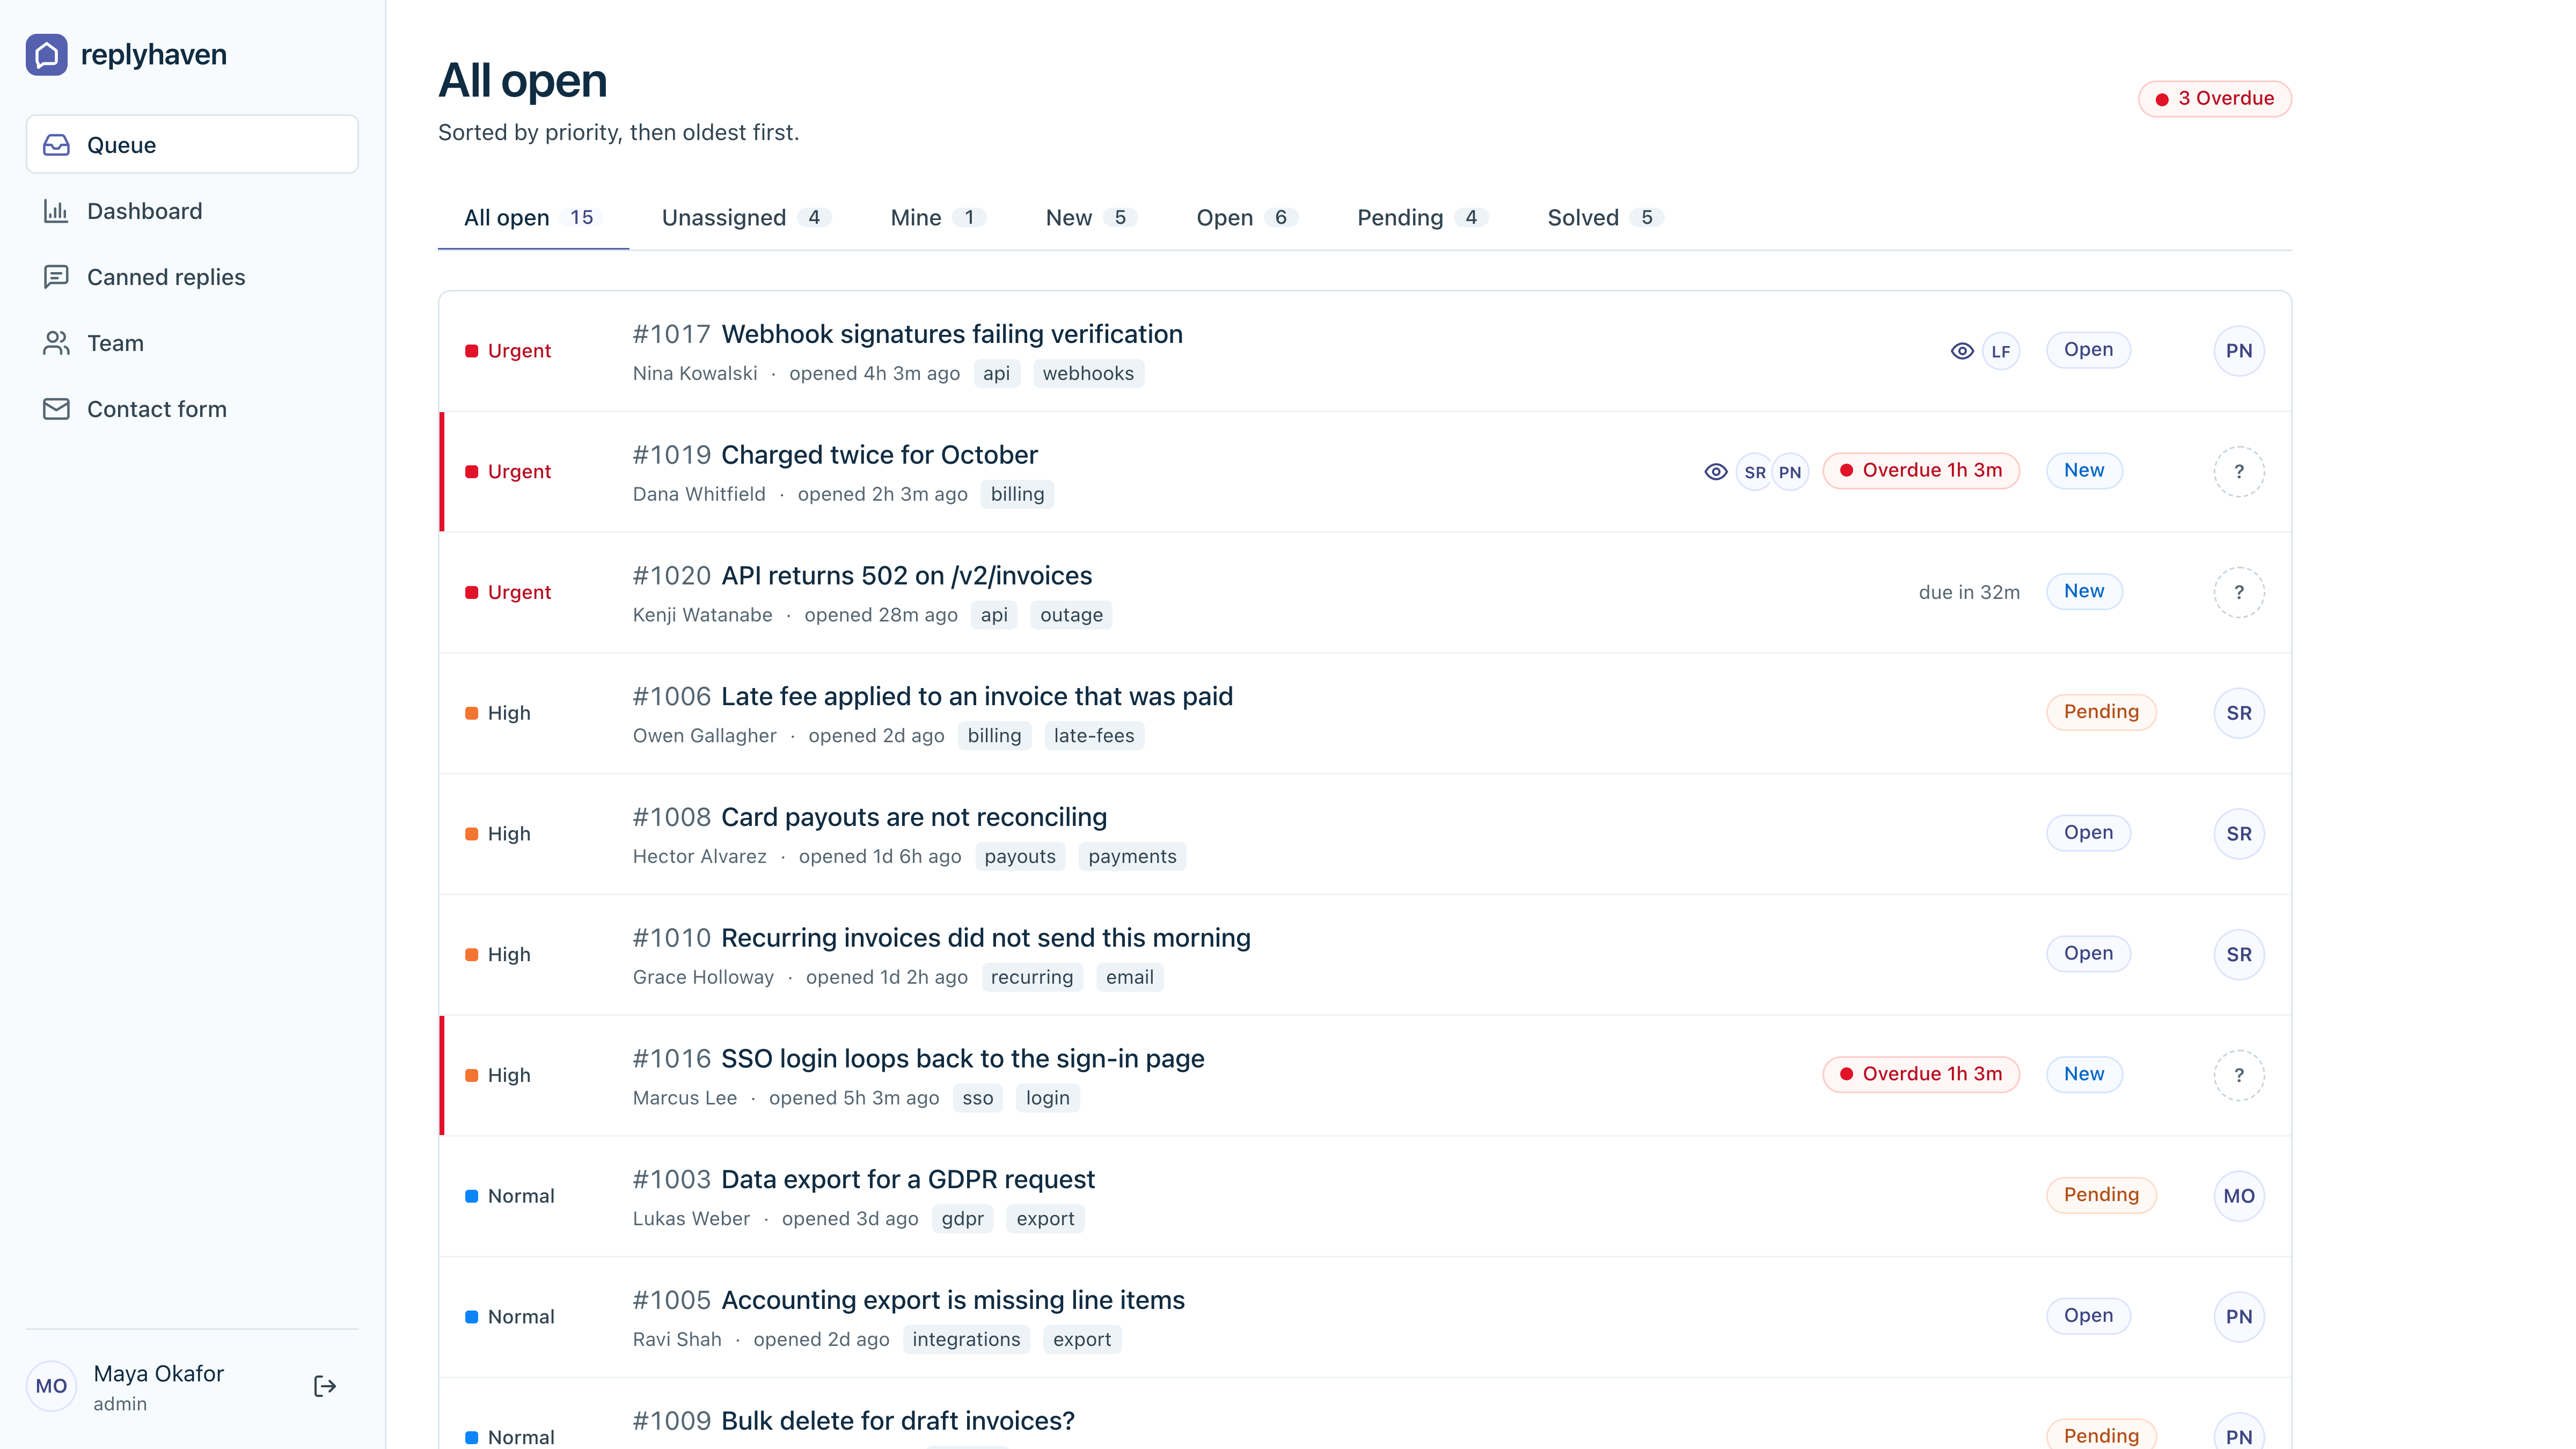Click unassigned avatar on ticket #1020
Image resolution: width=2576 pixels, height=1449 pixels.
(2239, 592)
